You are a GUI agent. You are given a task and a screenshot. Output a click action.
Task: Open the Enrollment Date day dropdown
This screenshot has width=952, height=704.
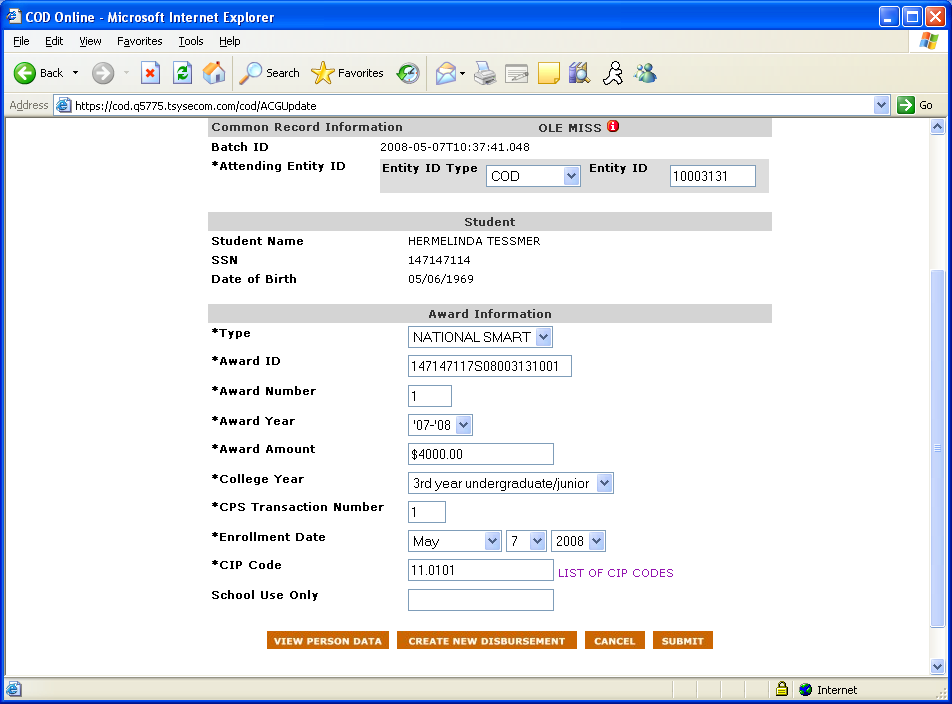526,541
